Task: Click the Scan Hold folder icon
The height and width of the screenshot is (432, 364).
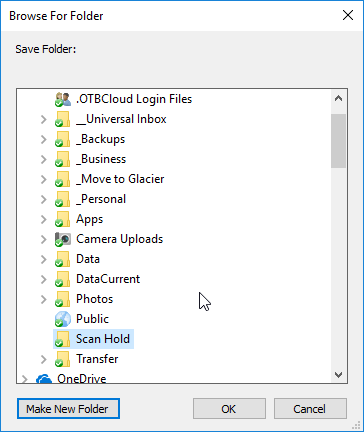Action: pos(63,339)
